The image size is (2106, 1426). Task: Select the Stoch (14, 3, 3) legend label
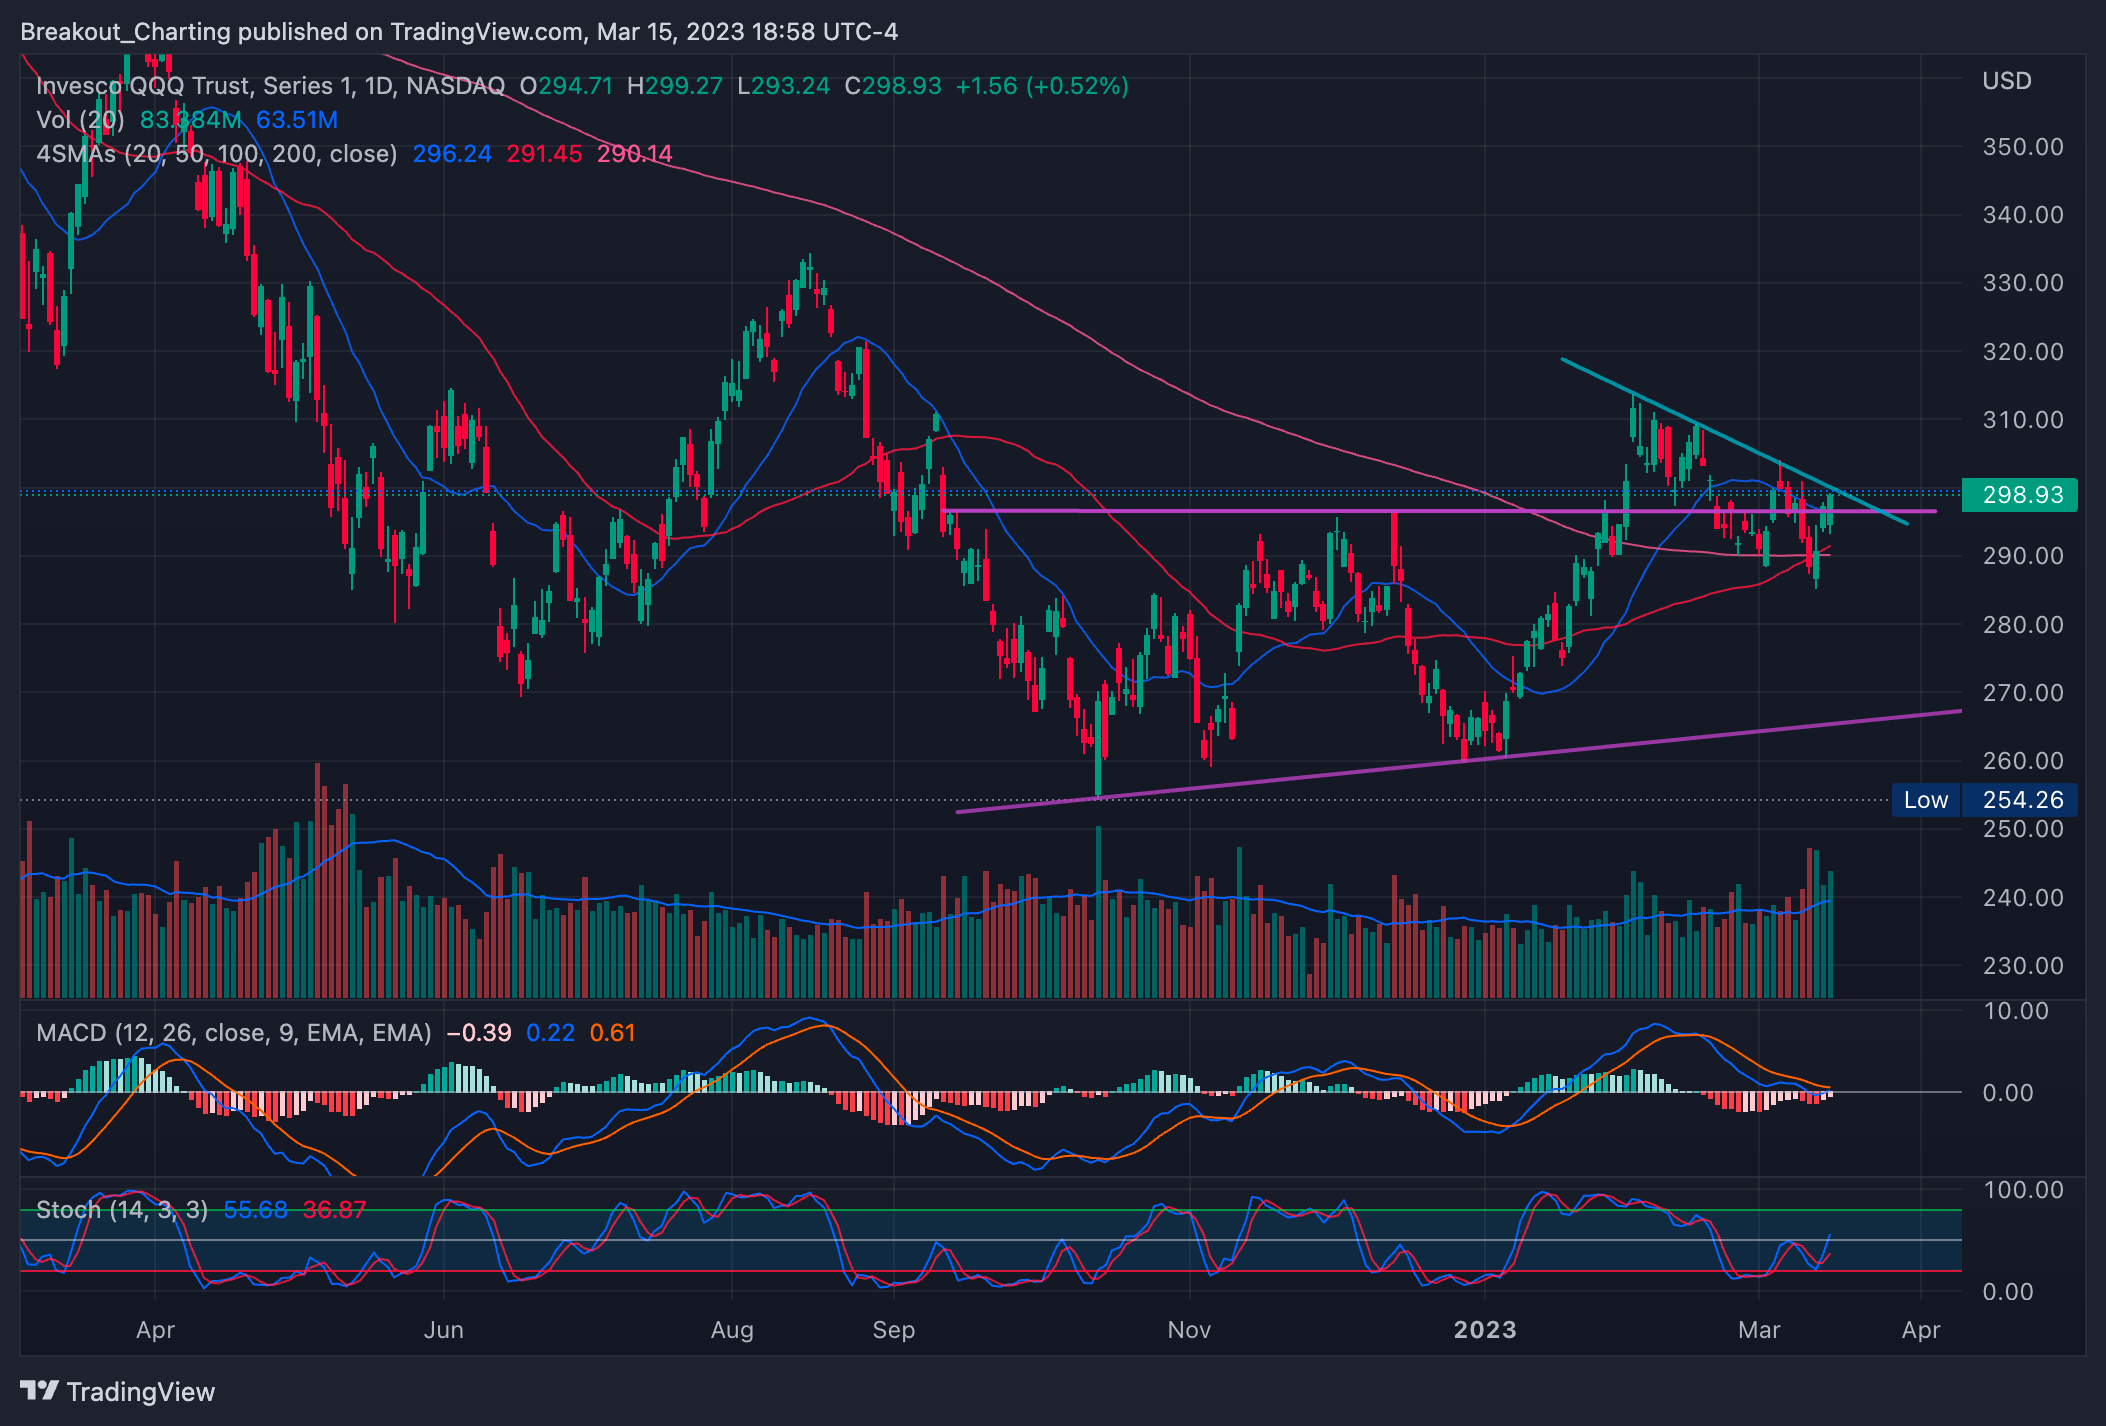(122, 1210)
